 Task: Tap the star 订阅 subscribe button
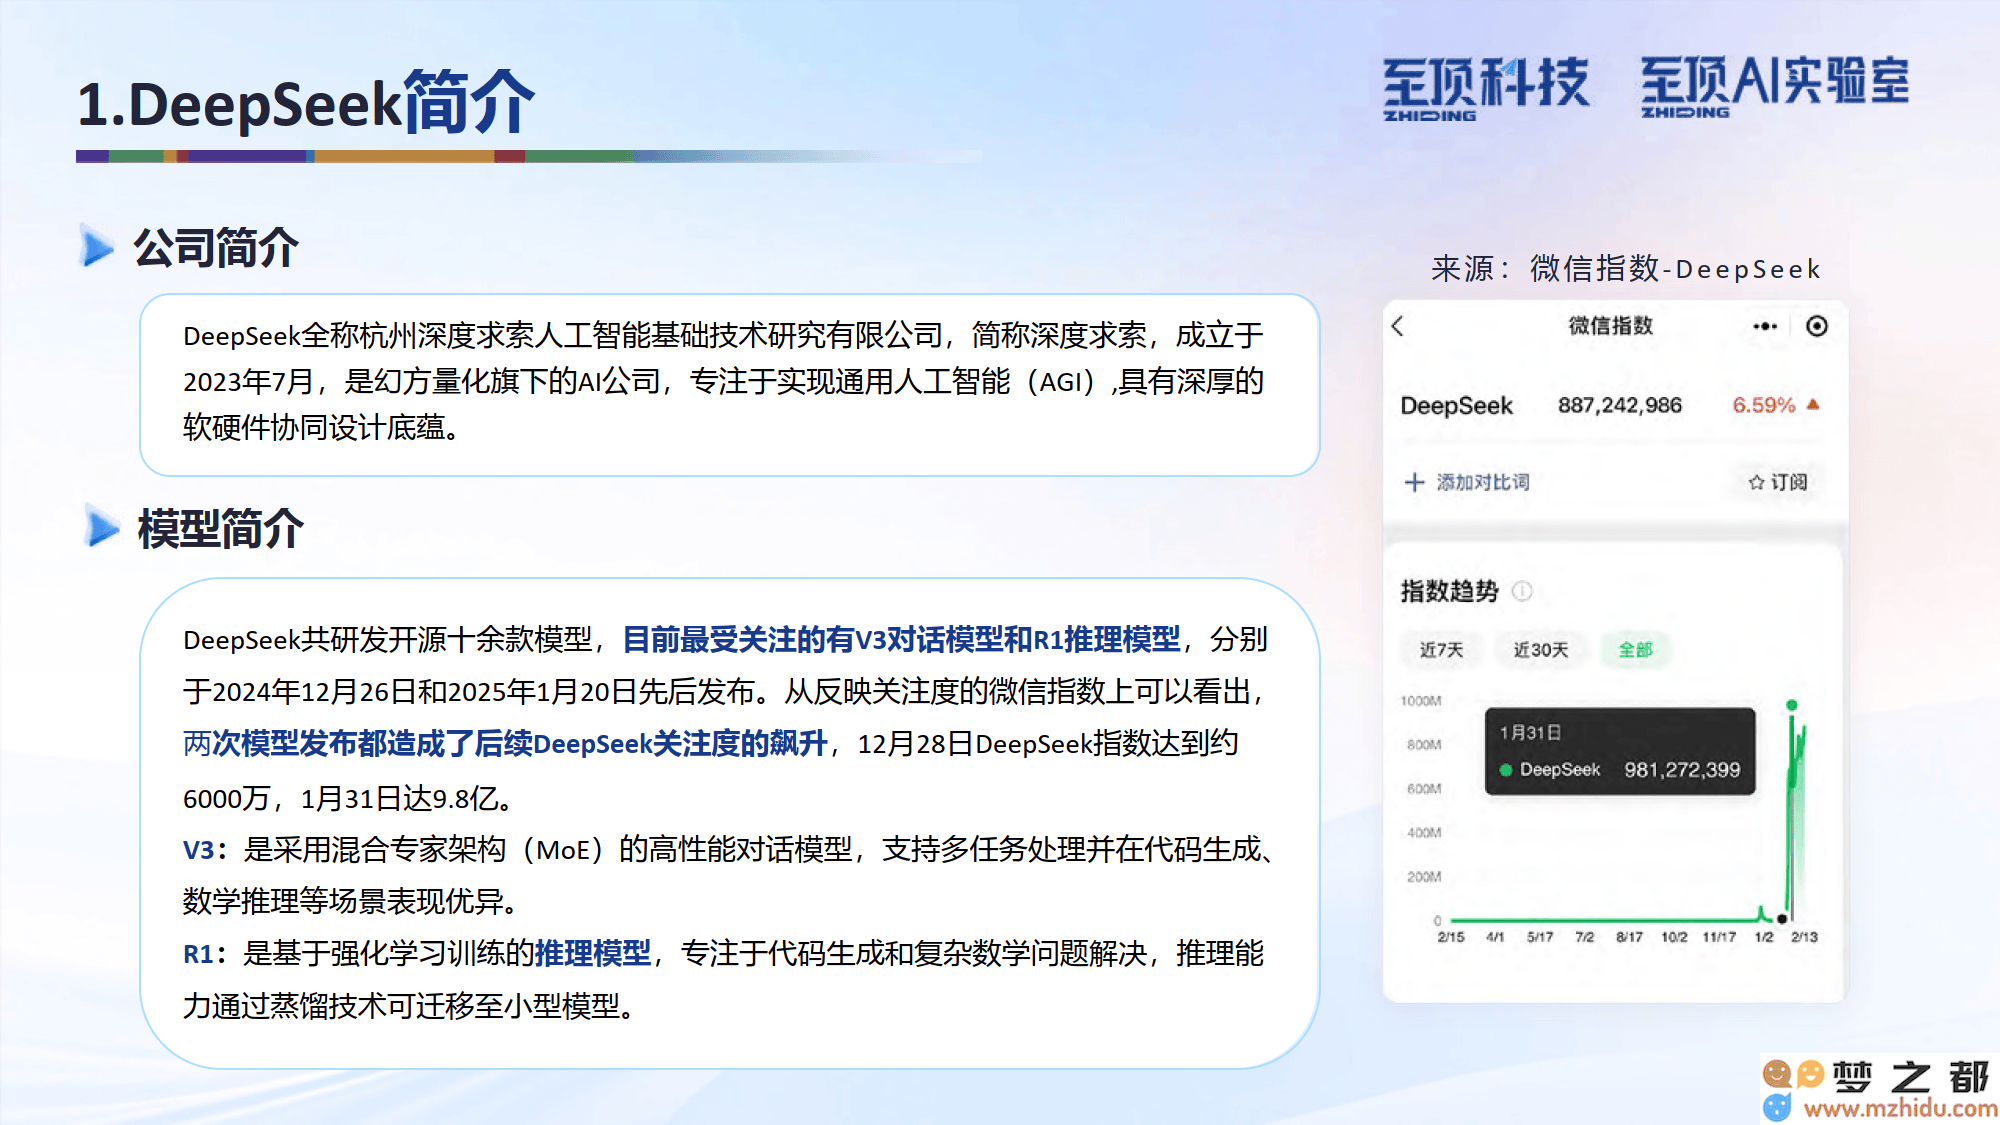1778,482
